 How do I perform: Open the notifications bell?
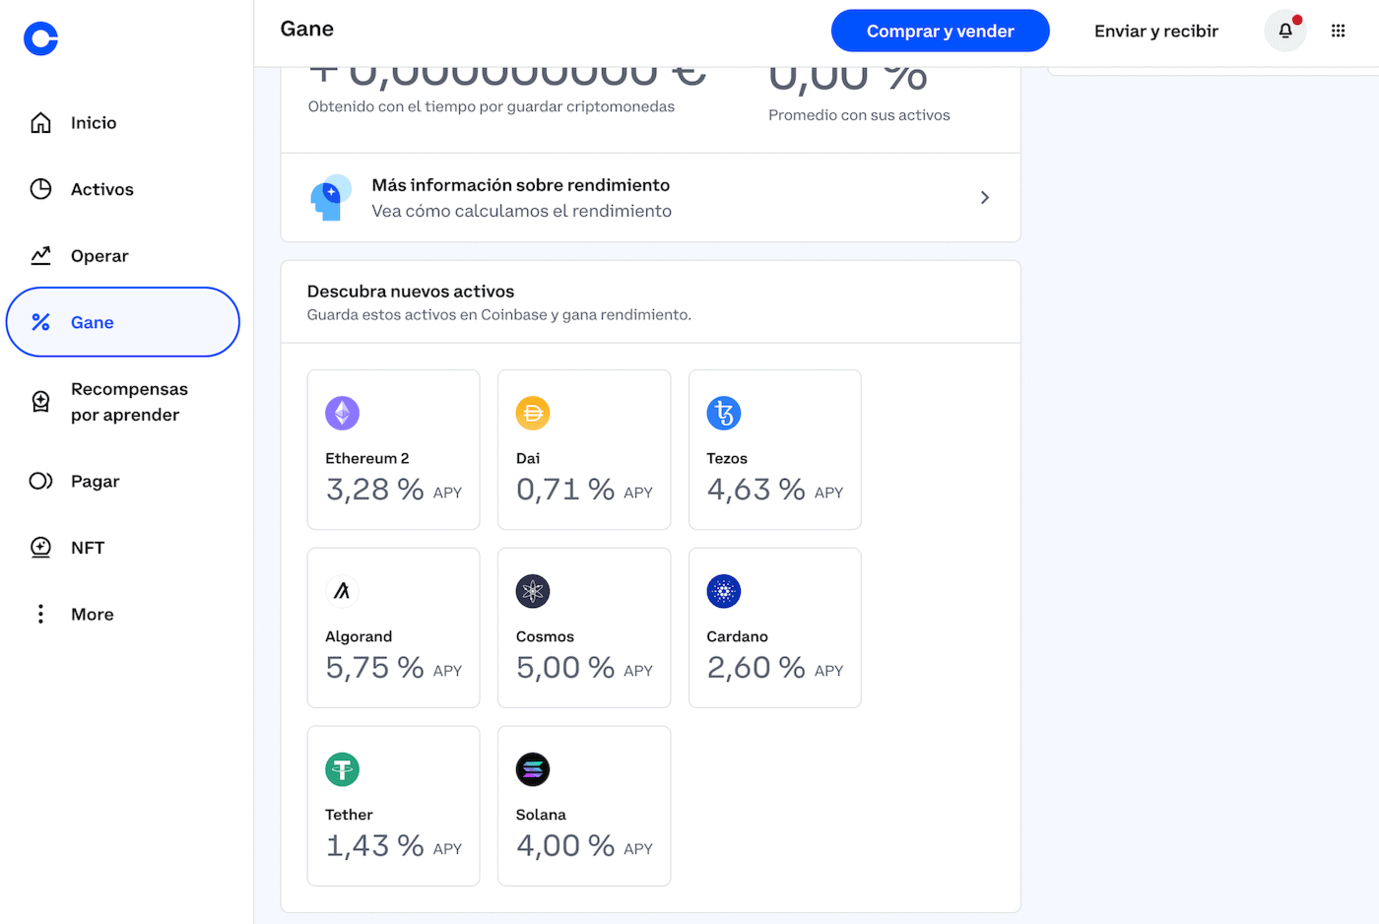(x=1285, y=31)
